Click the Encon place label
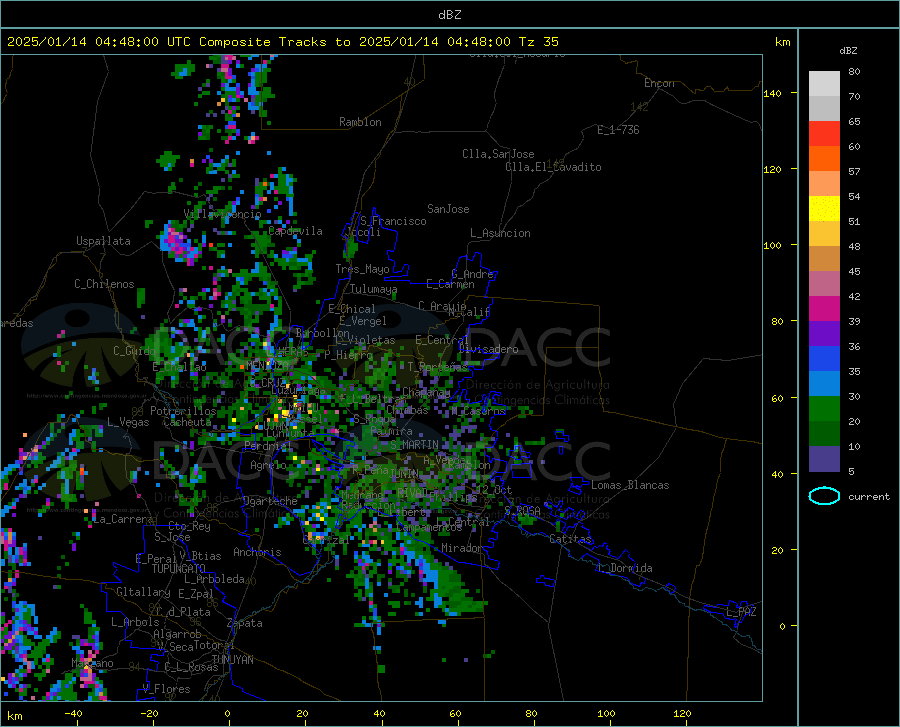The image size is (900, 727). click(659, 83)
